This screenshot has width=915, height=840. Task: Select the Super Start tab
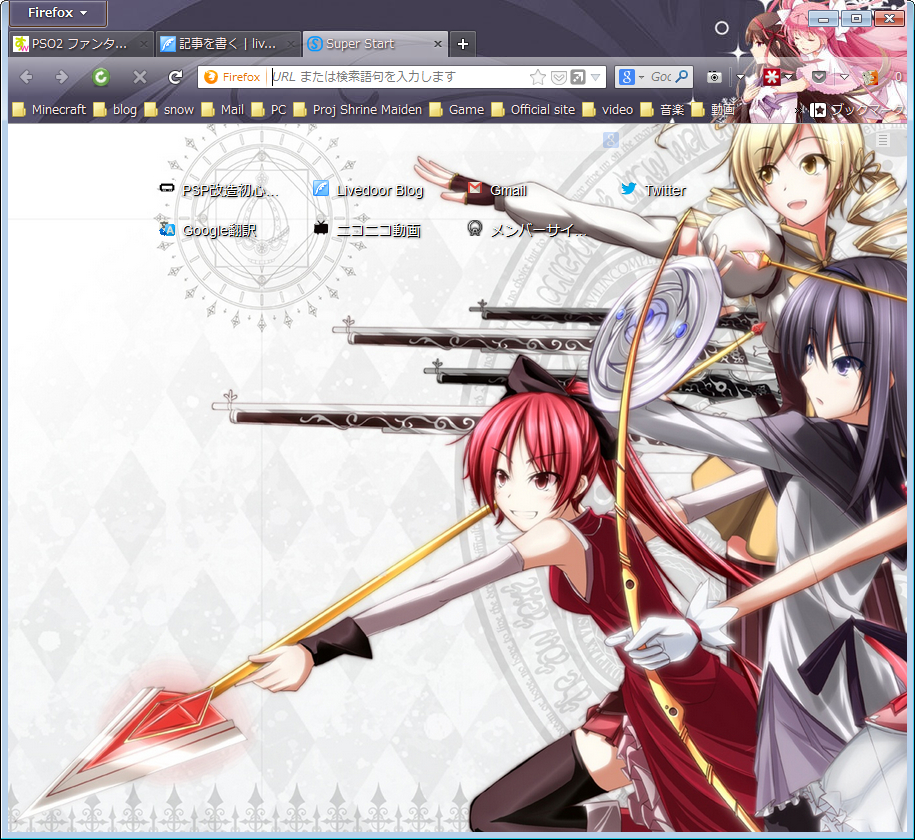[x=375, y=44]
